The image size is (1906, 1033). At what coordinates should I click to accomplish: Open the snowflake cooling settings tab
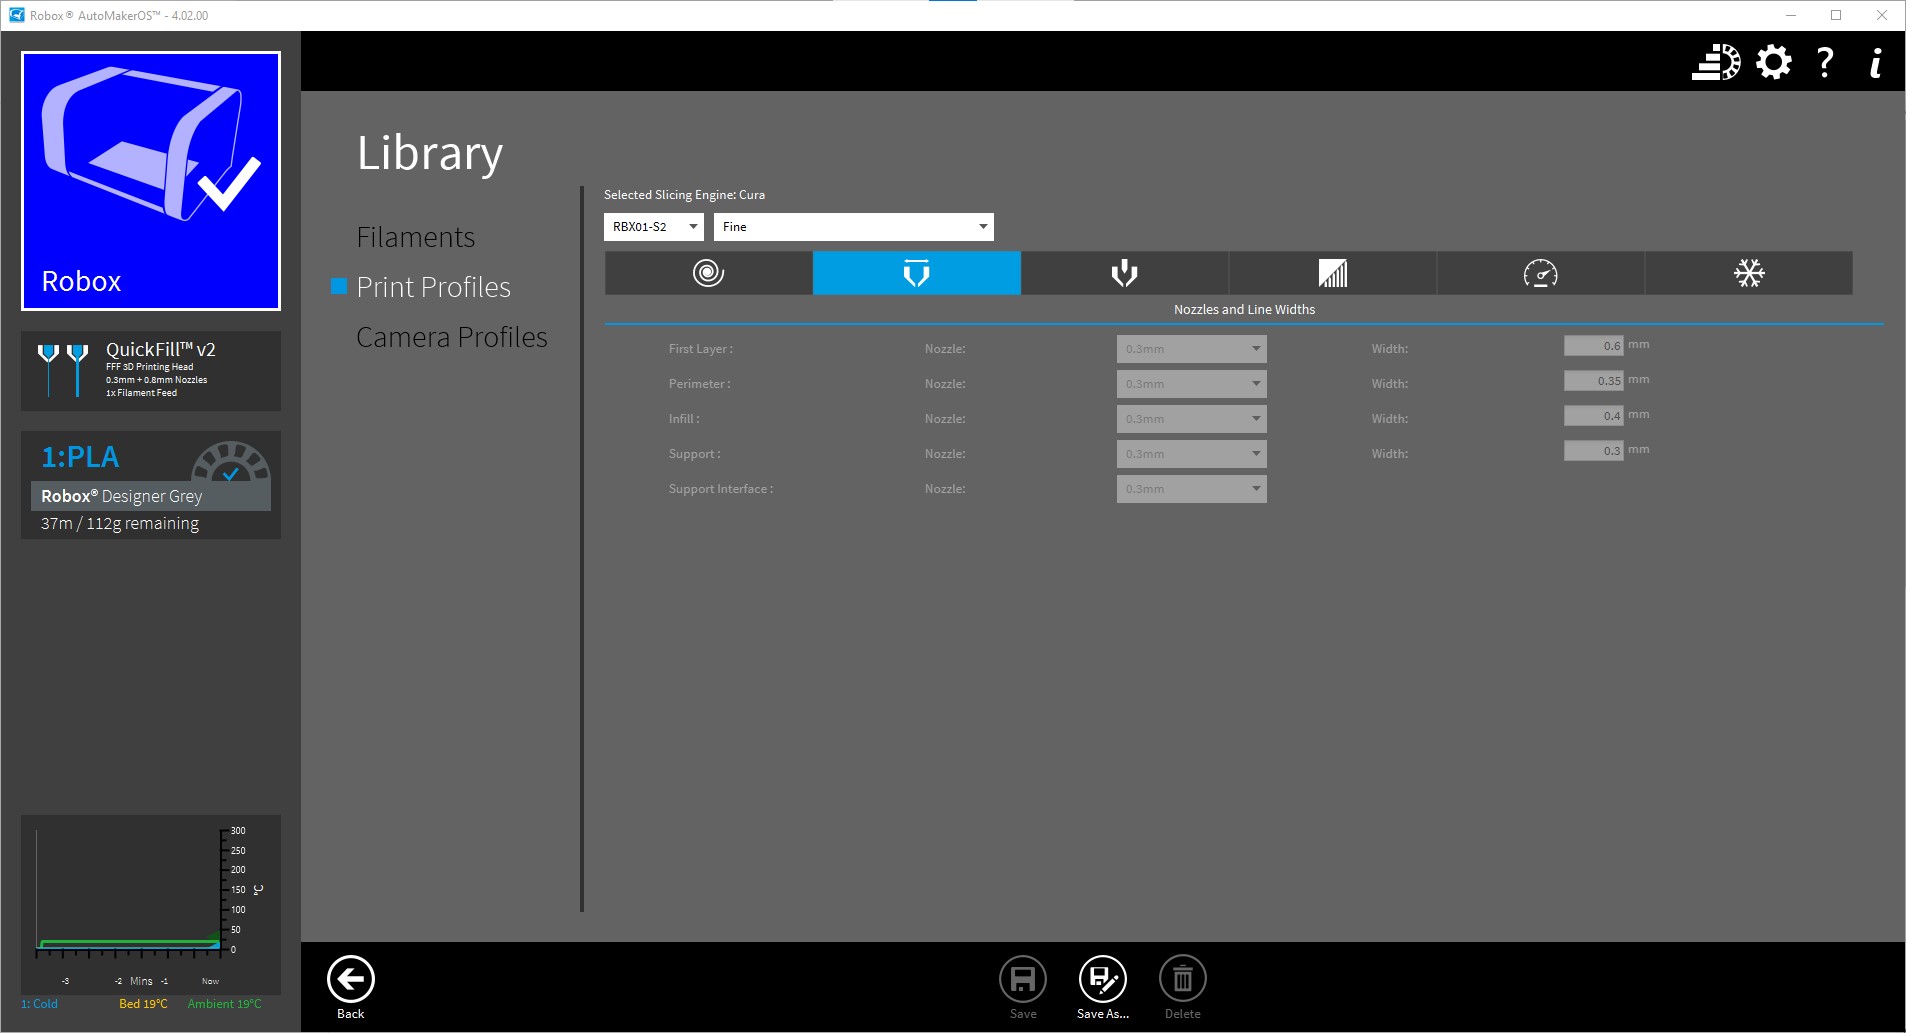(x=1748, y=273)
